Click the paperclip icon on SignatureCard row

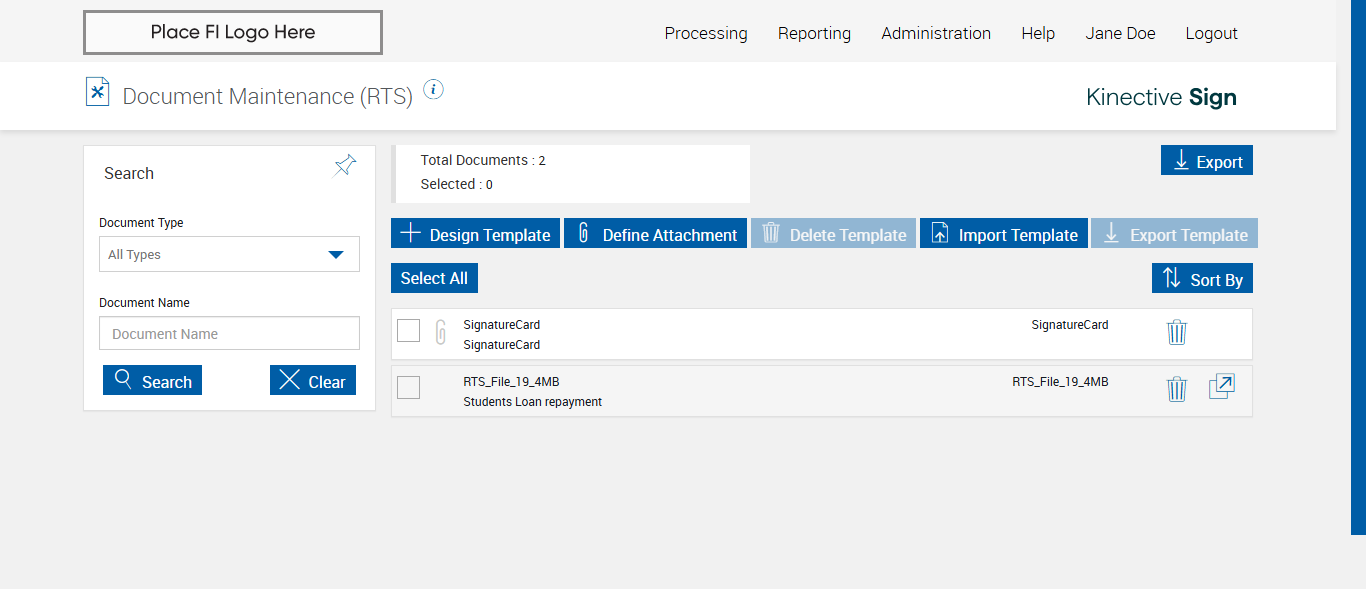[x=441, y=332]
